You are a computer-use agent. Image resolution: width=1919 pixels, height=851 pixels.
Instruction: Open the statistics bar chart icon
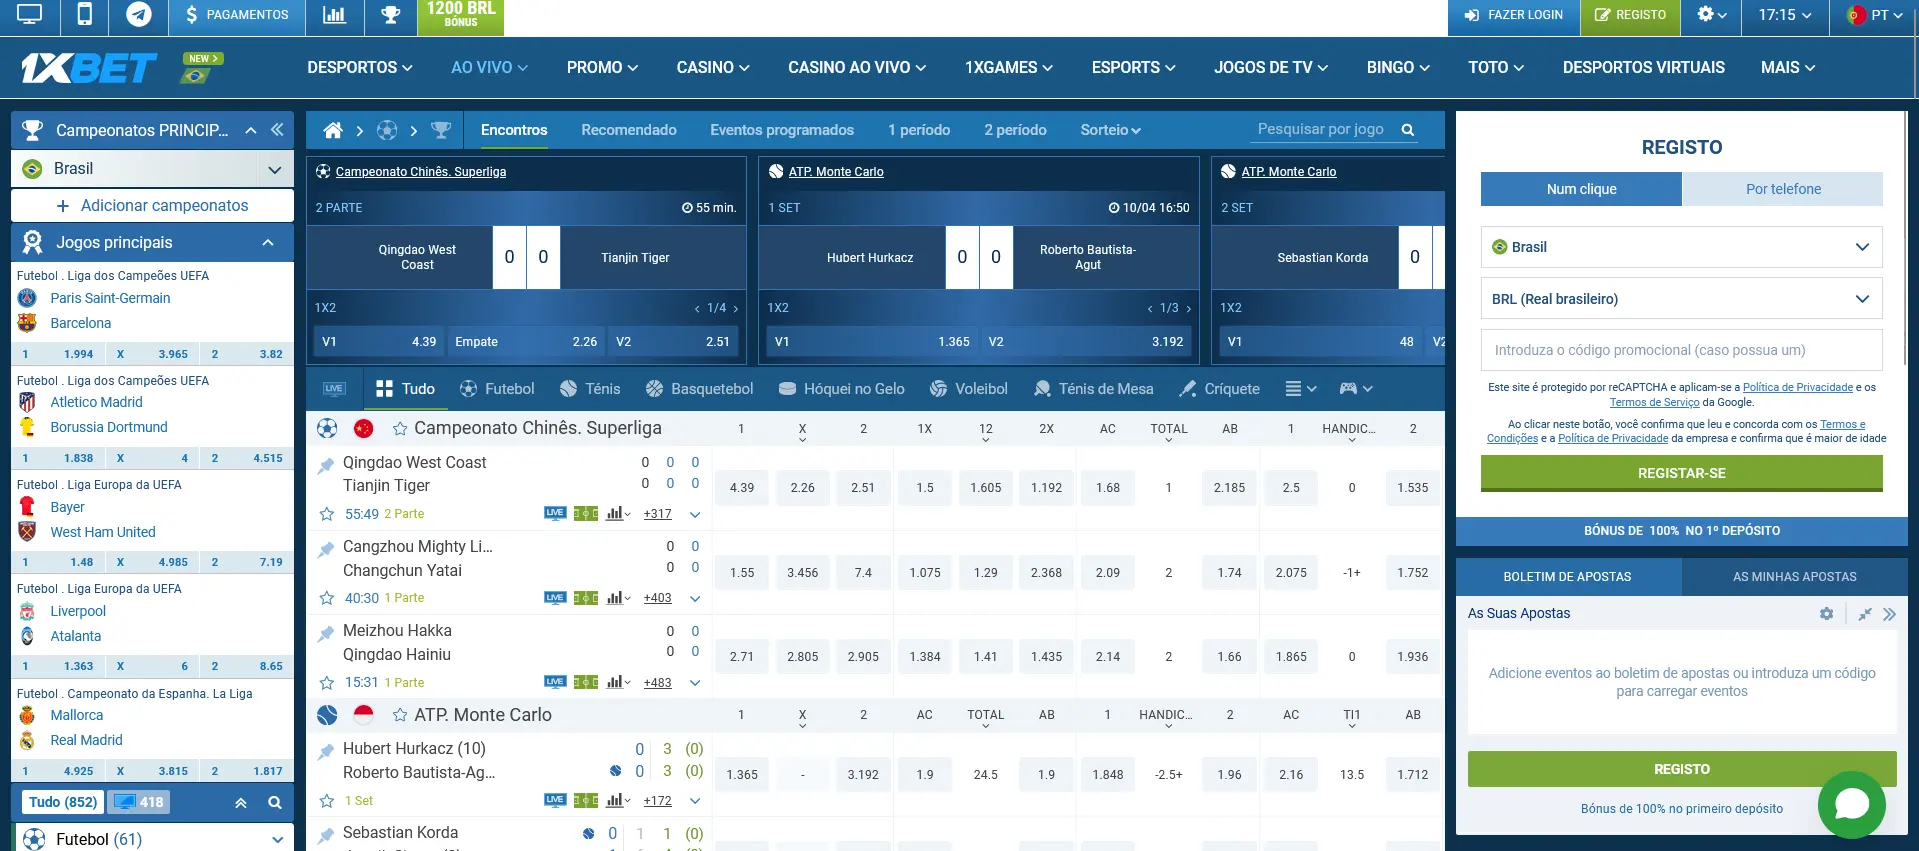click(334, 15)
